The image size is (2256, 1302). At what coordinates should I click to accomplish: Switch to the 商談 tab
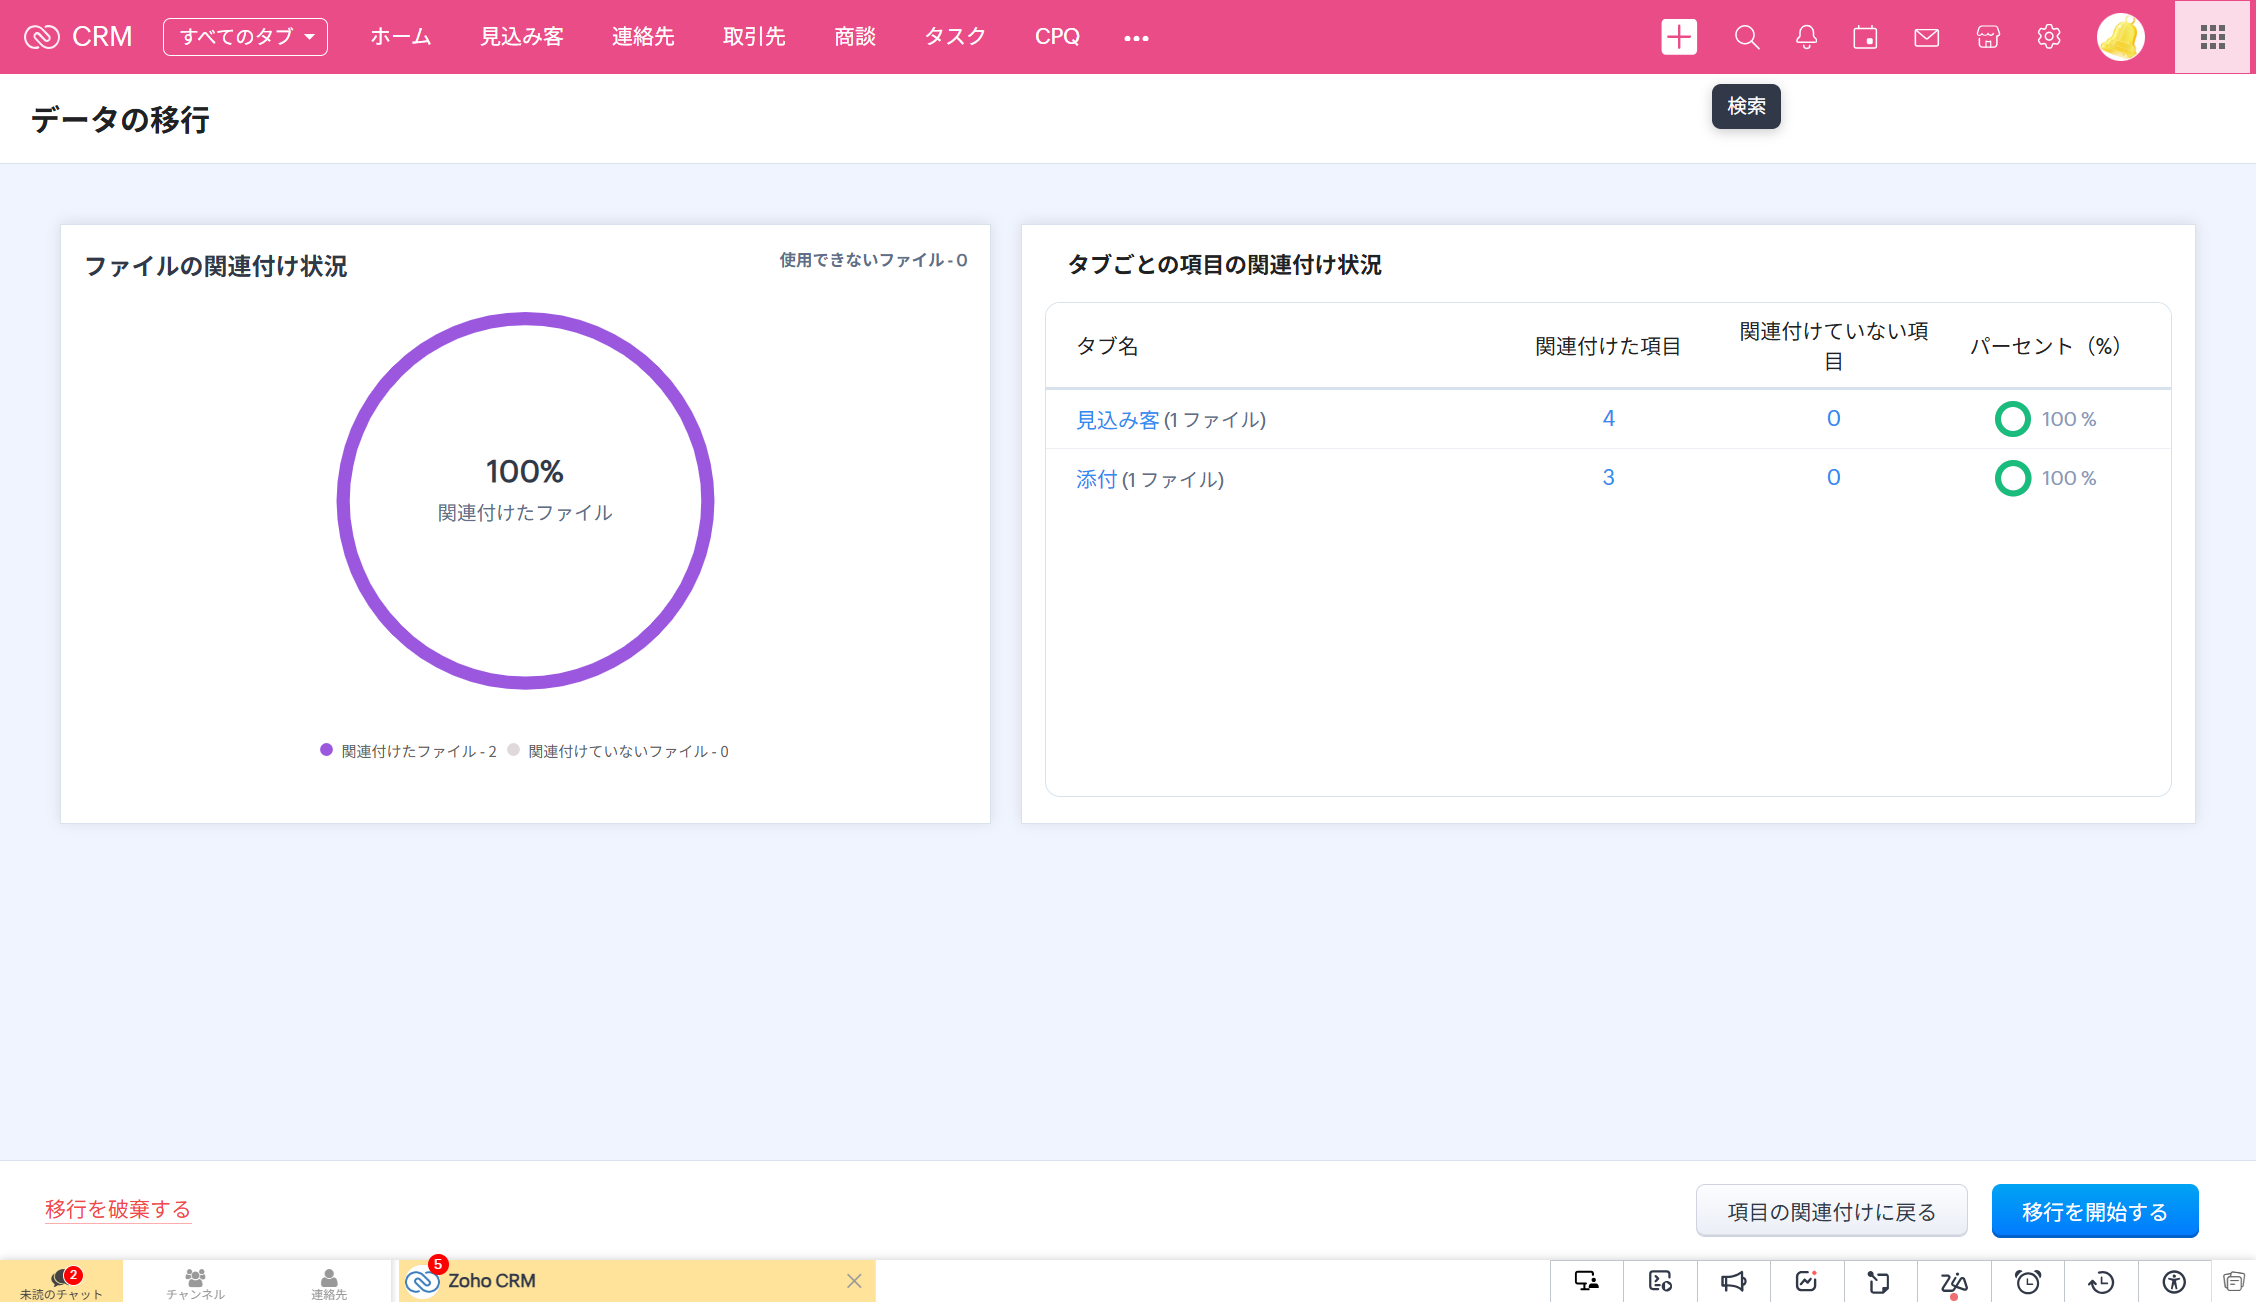855,37
